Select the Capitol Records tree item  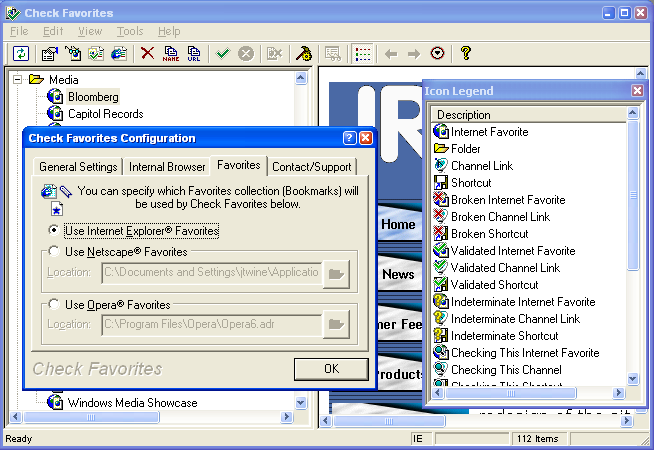point(106,113)
